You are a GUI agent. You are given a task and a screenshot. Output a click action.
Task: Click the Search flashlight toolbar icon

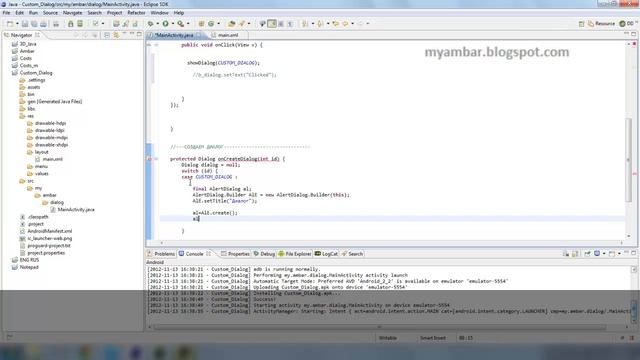242,24
